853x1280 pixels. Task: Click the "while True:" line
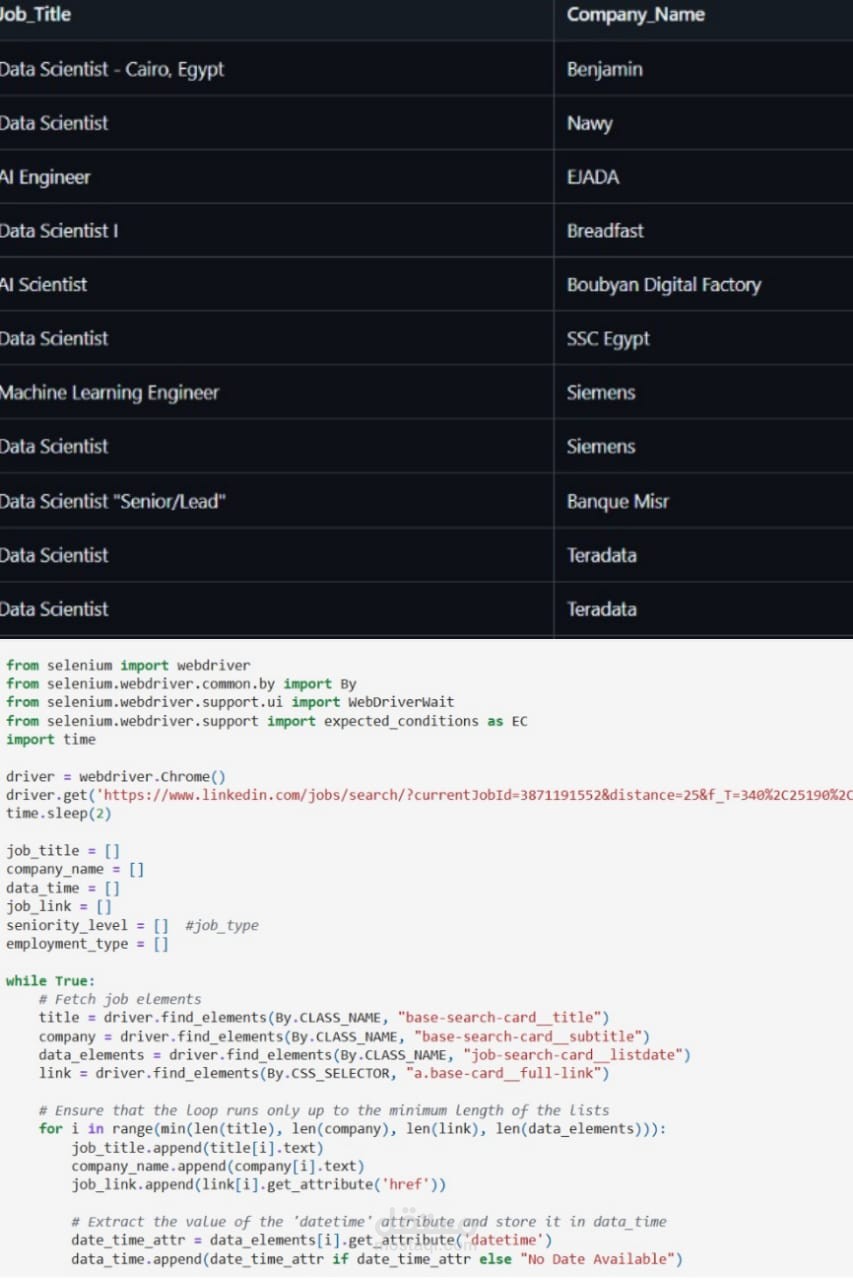click(50, 981)
